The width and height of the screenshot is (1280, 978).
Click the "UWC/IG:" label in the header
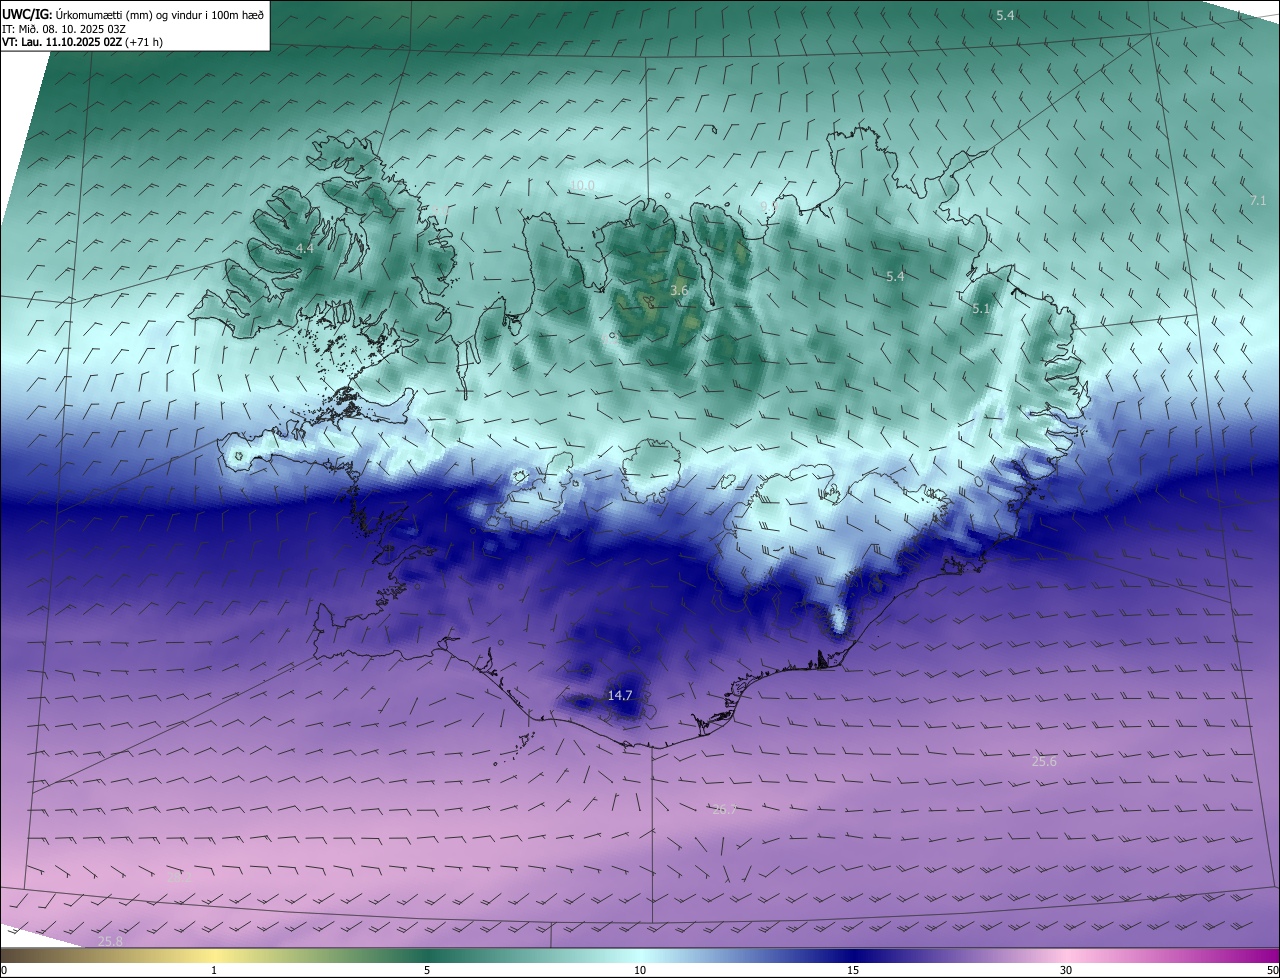[x=28, y=14]
